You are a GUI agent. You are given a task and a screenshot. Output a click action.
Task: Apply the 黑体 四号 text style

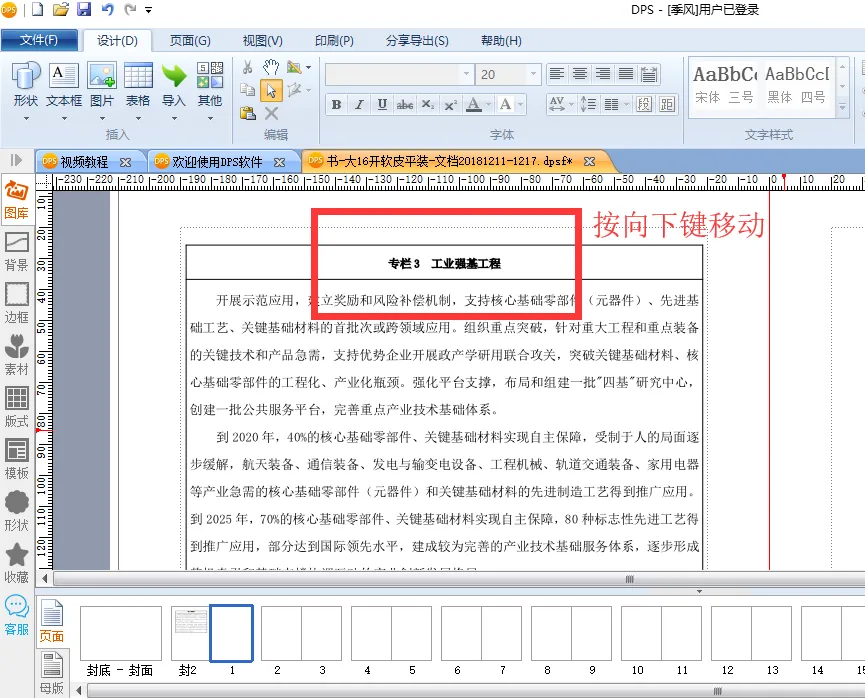click(x=797, y=85)
